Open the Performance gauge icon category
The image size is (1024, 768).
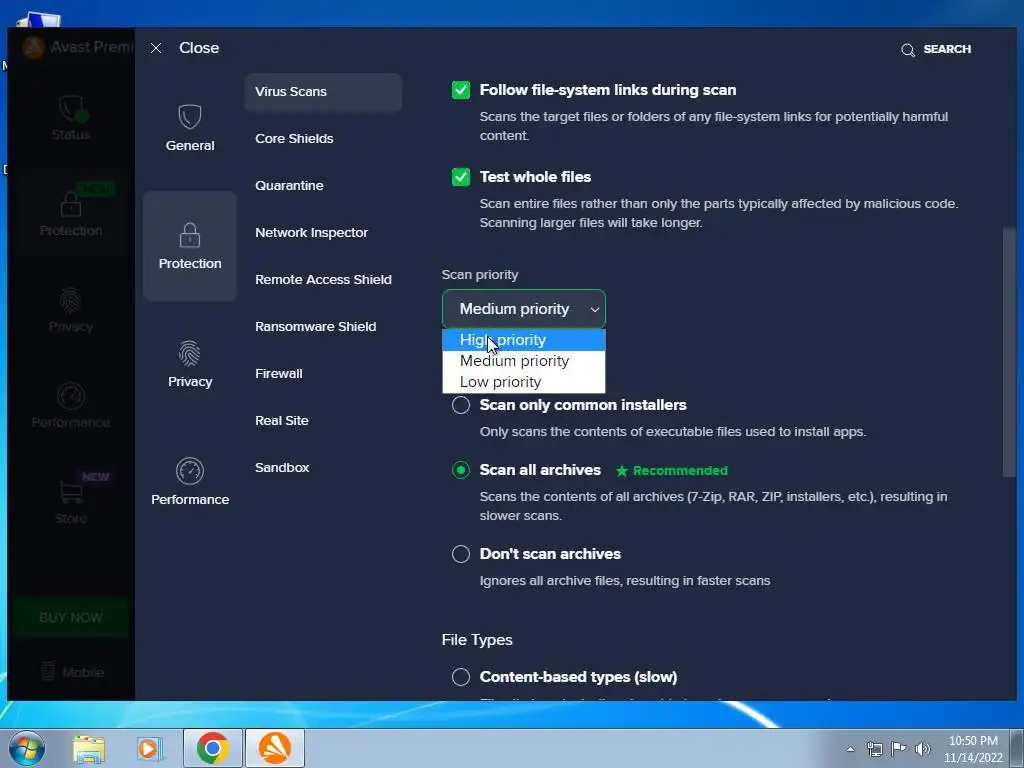(189, 471)
